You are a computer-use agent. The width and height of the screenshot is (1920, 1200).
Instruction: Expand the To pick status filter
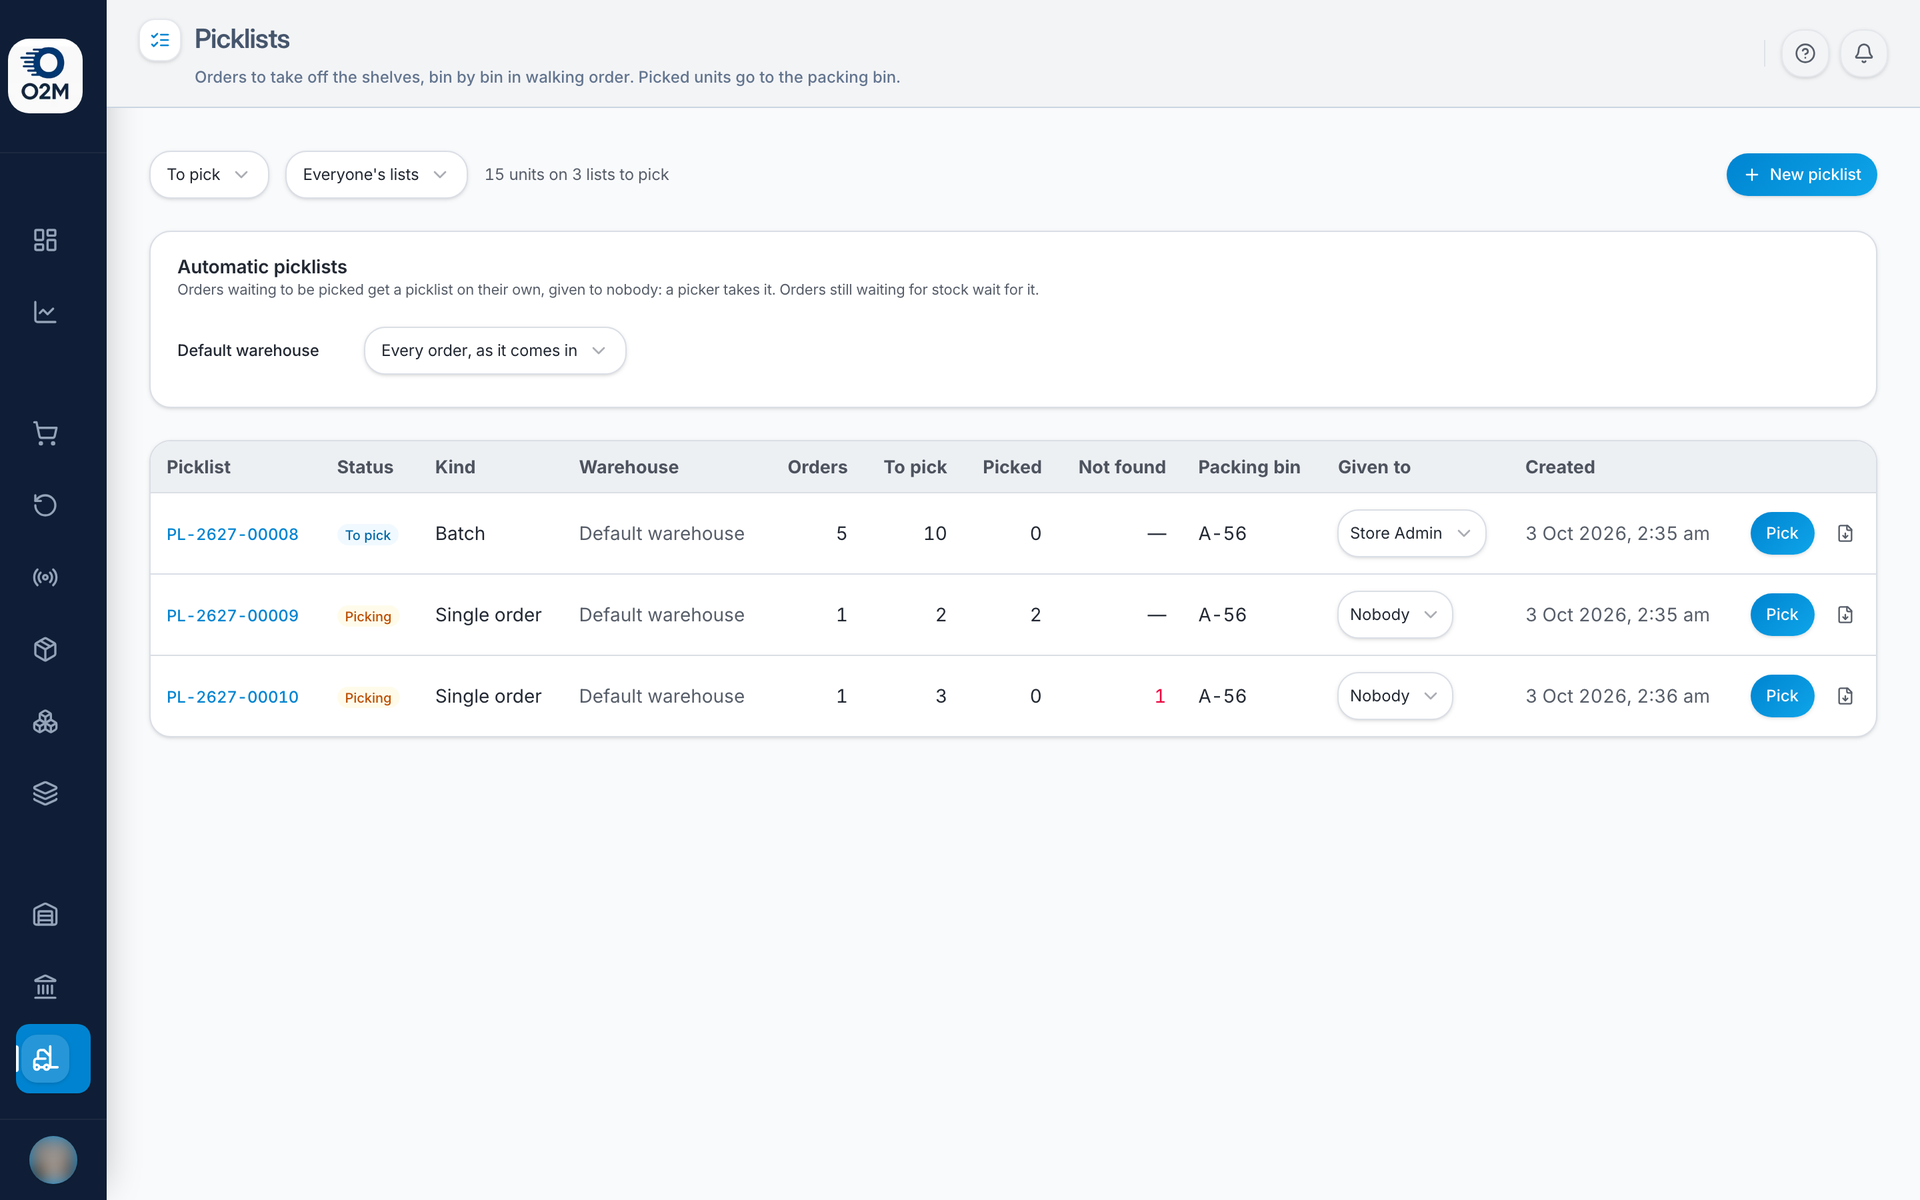point(209,174)
